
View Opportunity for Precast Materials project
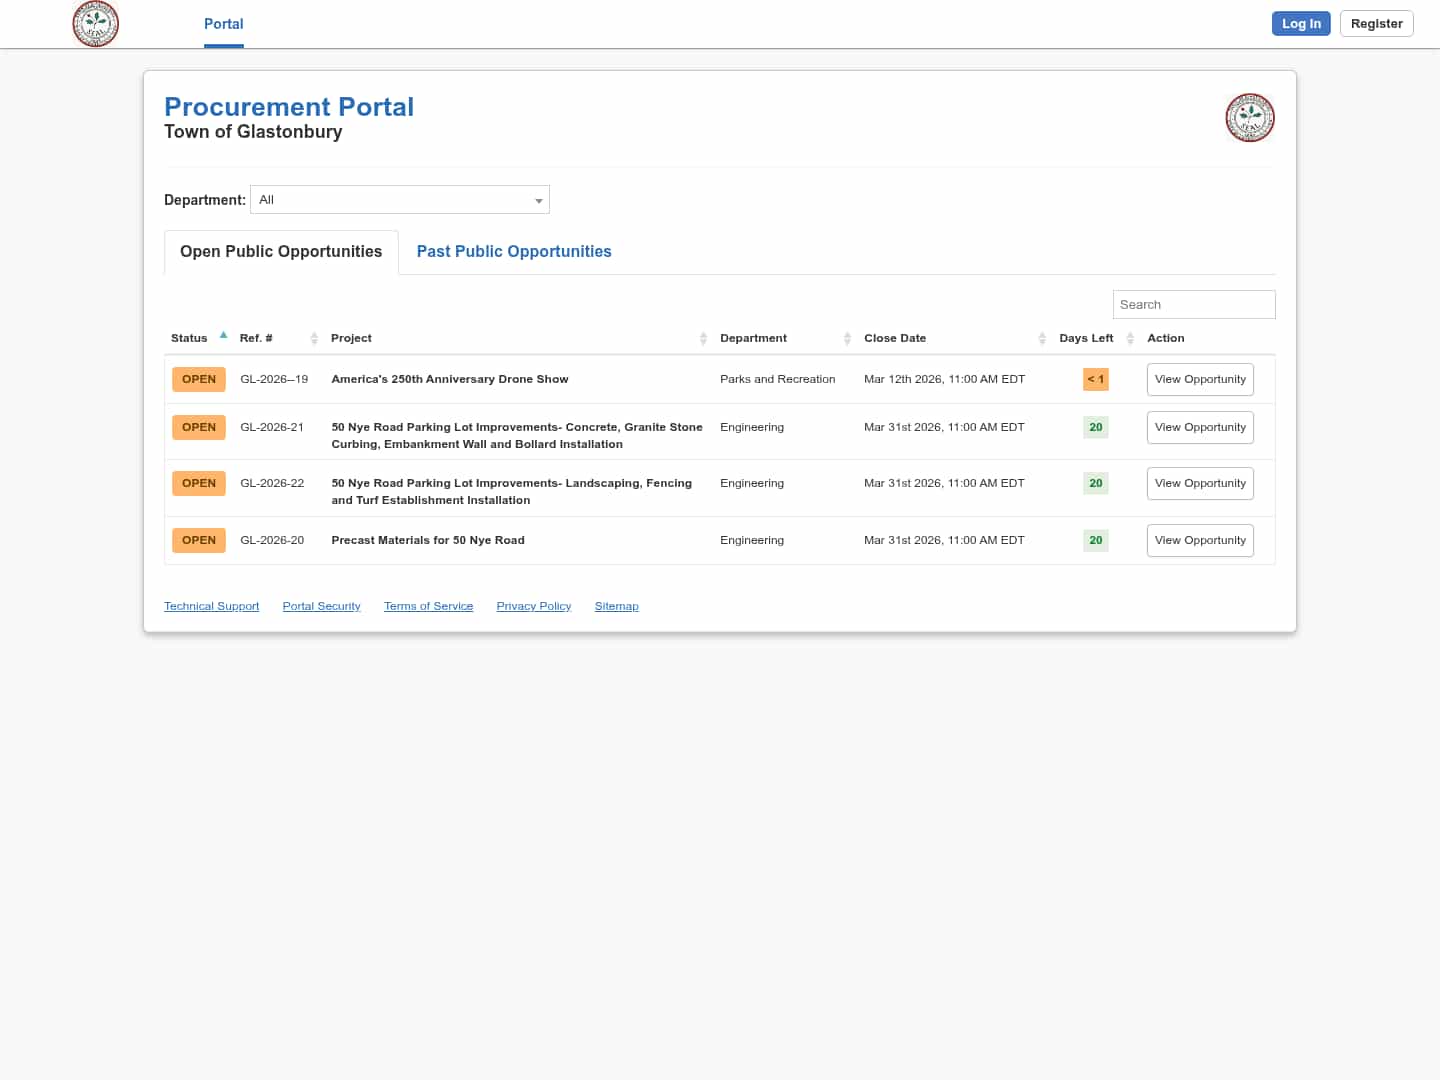pos(1200,541)
